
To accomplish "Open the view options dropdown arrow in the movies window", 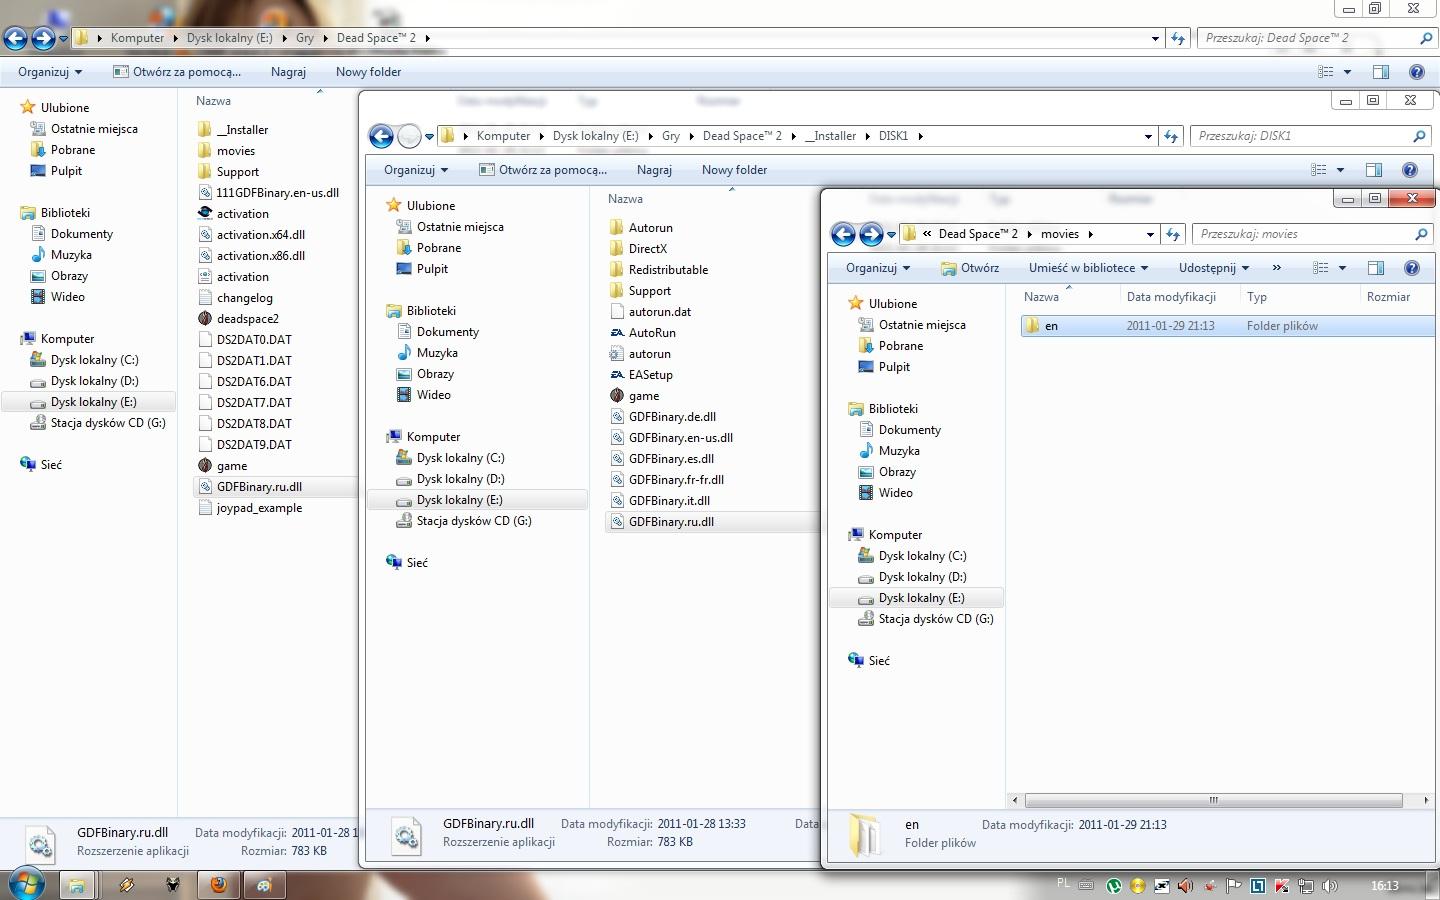I will [x=1342, y=268].
